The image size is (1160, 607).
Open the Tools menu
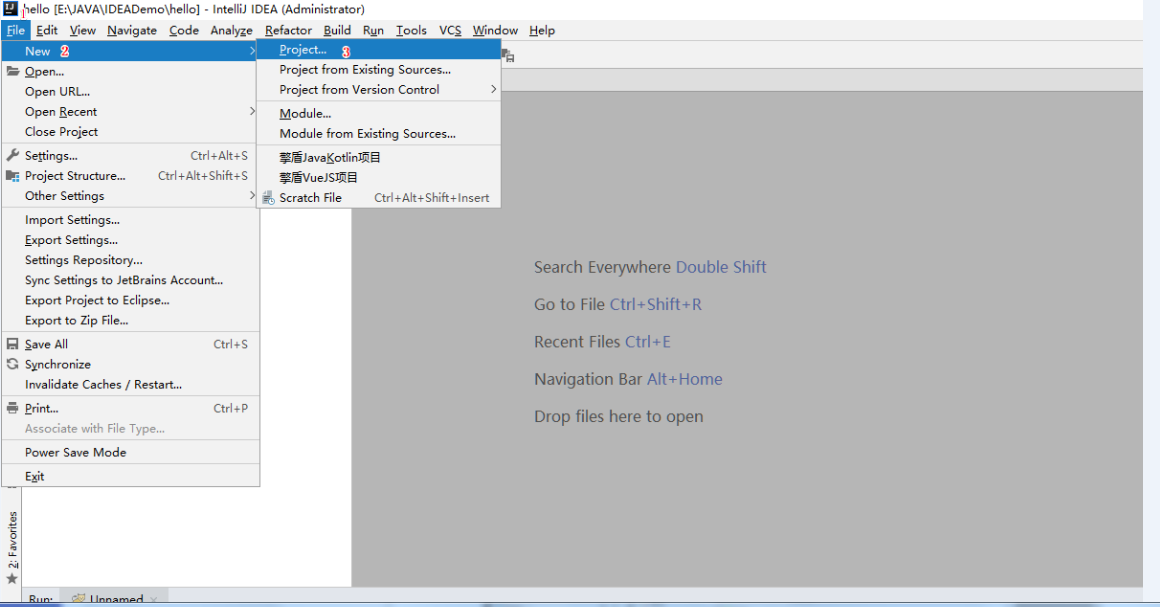411,30
